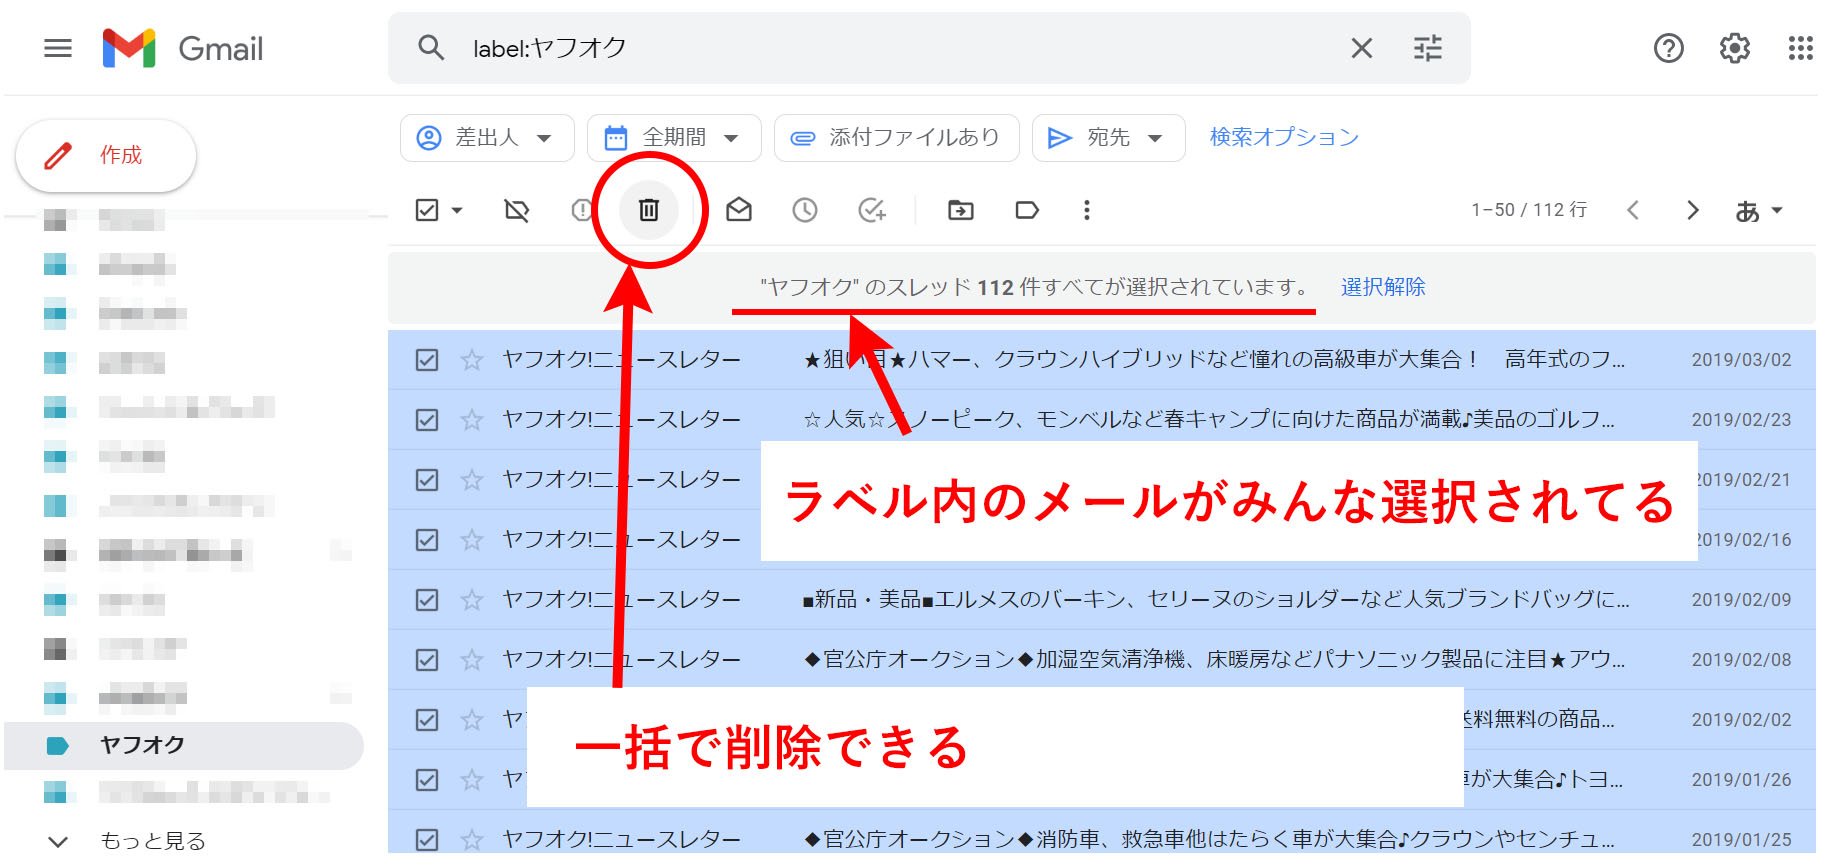Uncheck the mail dated 2019/02/02
The width and height of the screenshot is (1822, 857).
pos(427,720)
